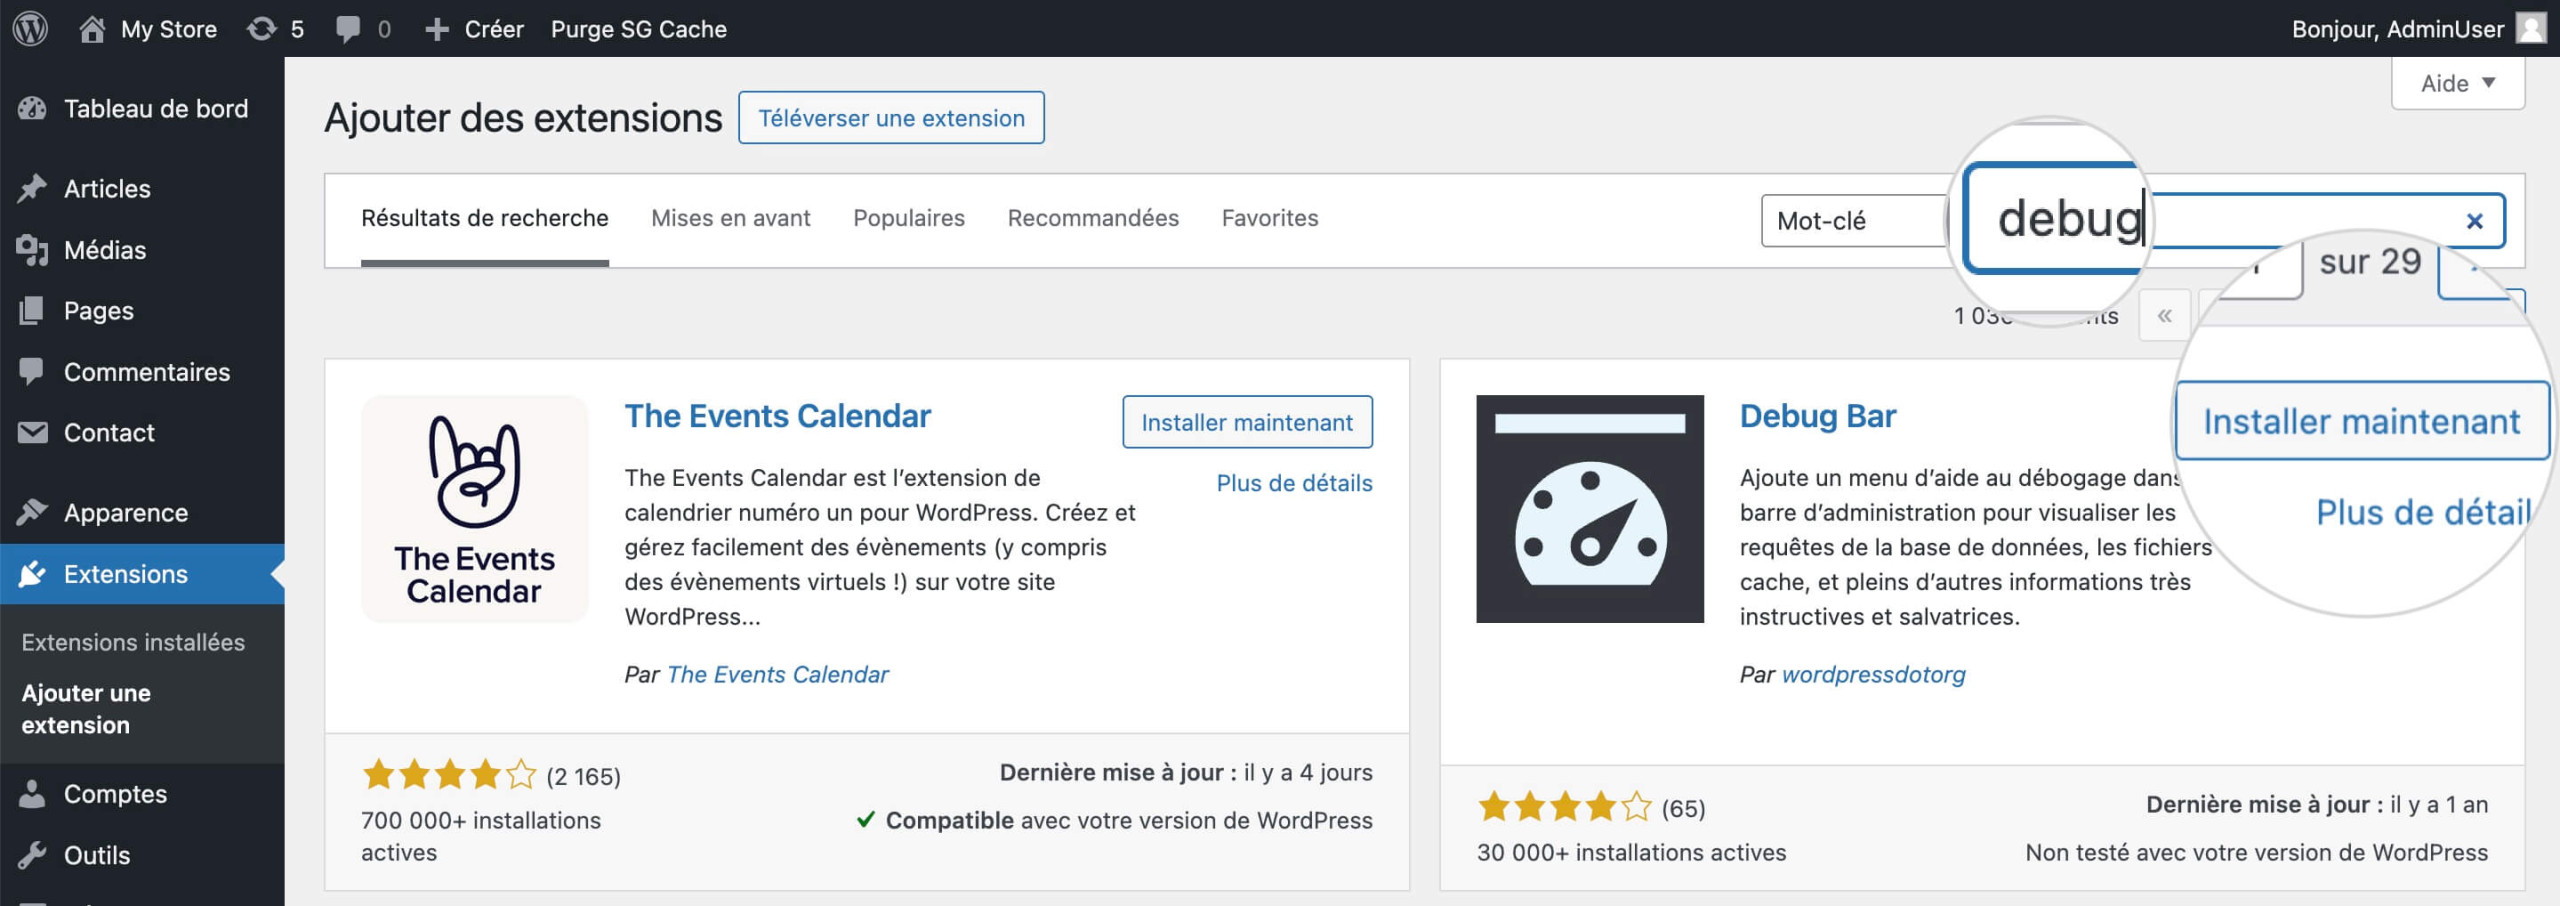Image resolution: width=2560 pixels, height=906 pixels.
Task: Install the Debug Bar plugin now
Action: pyautogui.click(x=2361, y=421)
